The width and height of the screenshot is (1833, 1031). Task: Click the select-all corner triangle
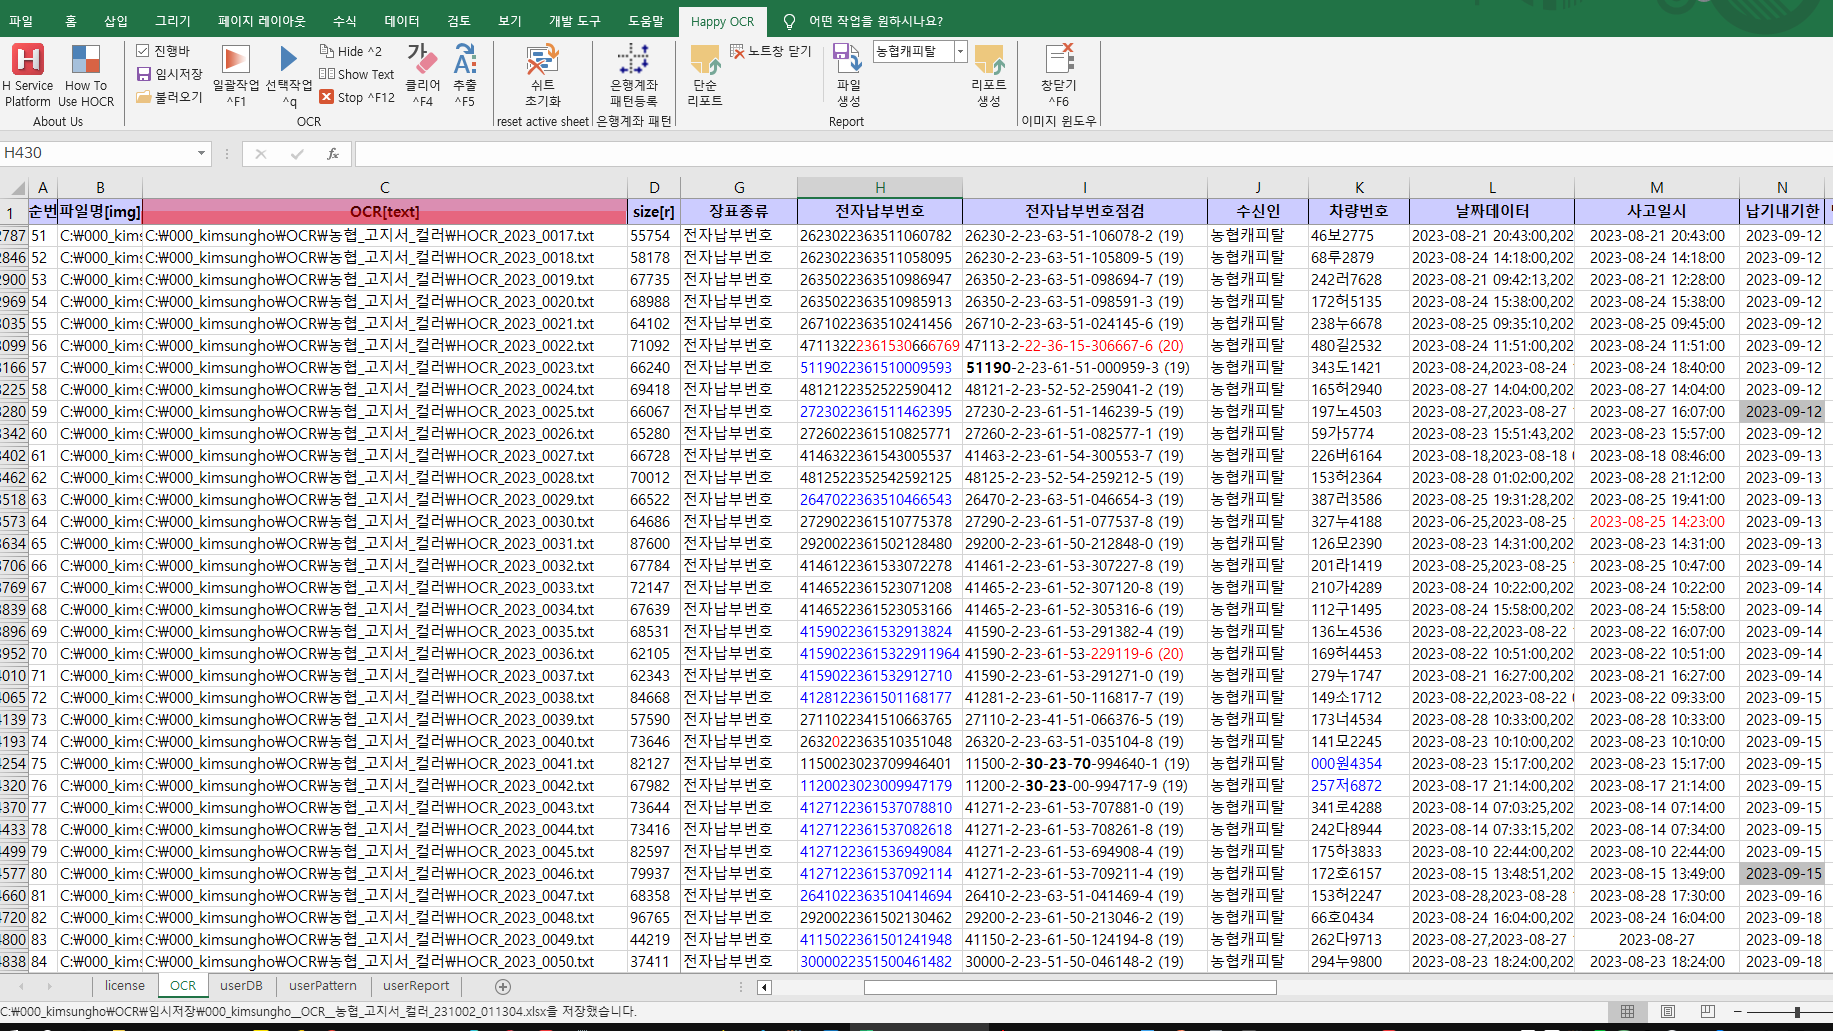tap(15, 187)
